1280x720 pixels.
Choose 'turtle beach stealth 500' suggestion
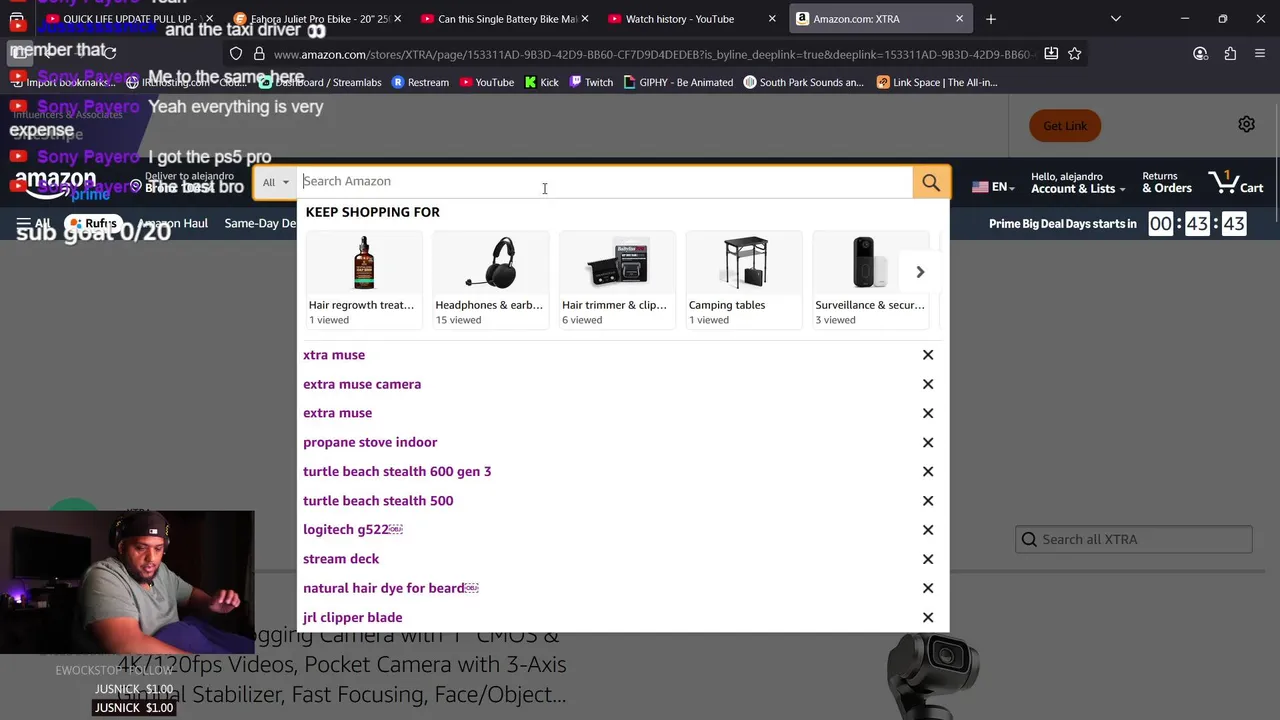point(378,501)
